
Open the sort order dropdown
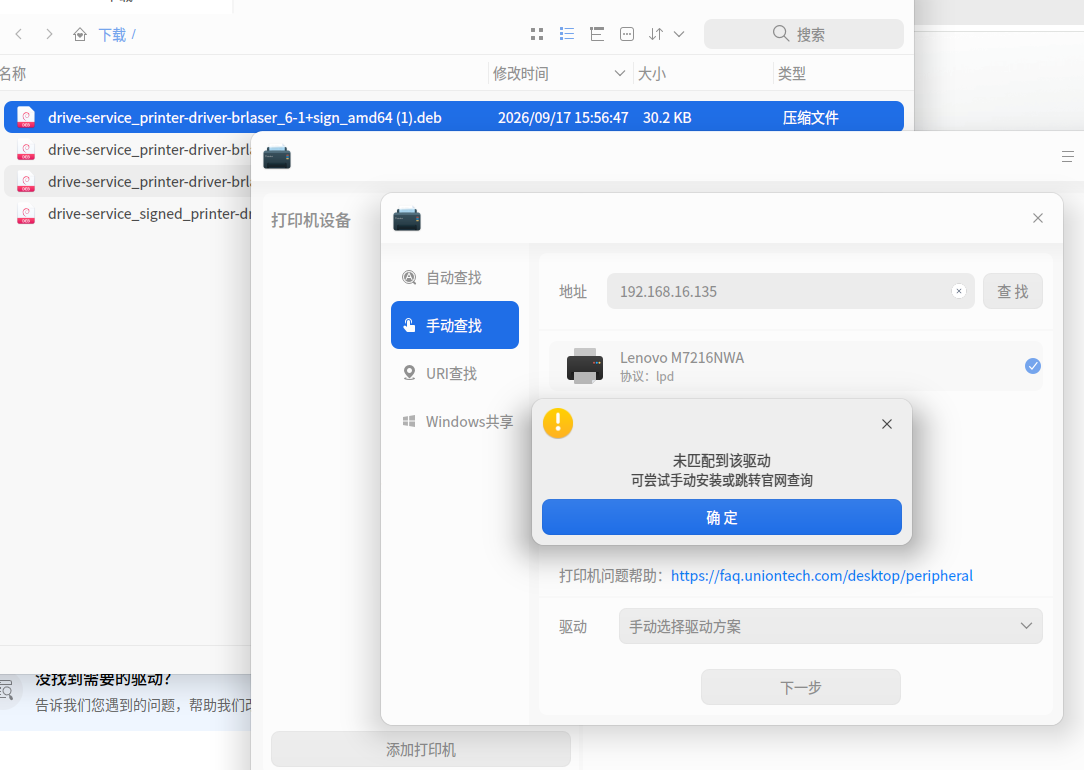tap(666, 34)
